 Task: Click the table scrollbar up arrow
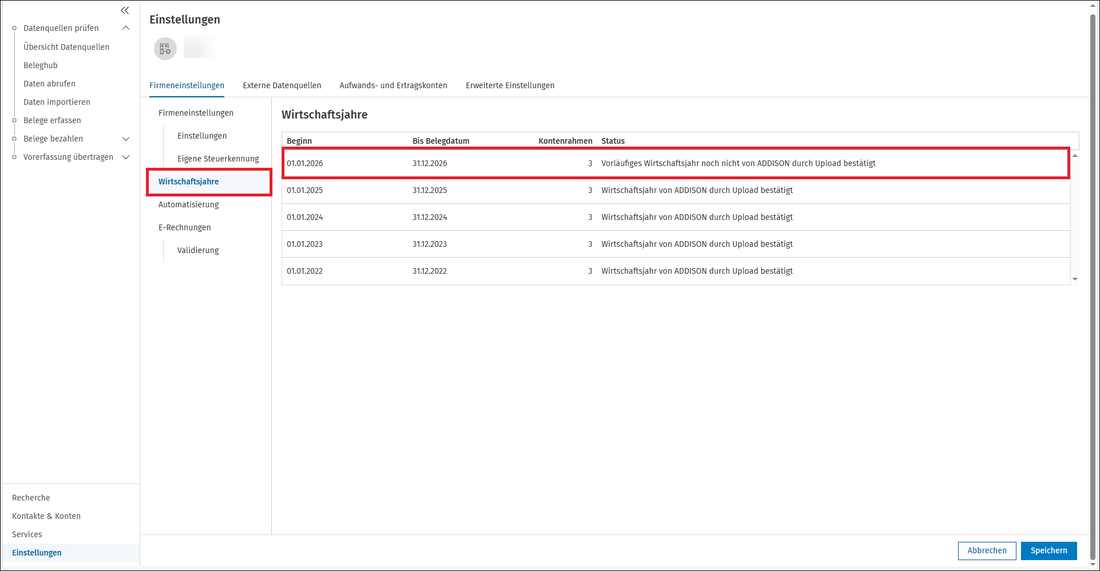click(1075, 156)
